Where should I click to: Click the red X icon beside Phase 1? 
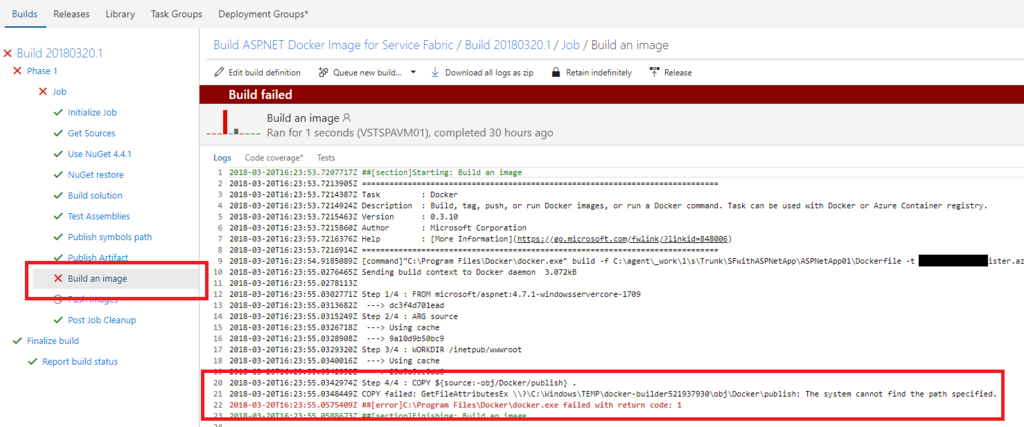coord(18,71)
